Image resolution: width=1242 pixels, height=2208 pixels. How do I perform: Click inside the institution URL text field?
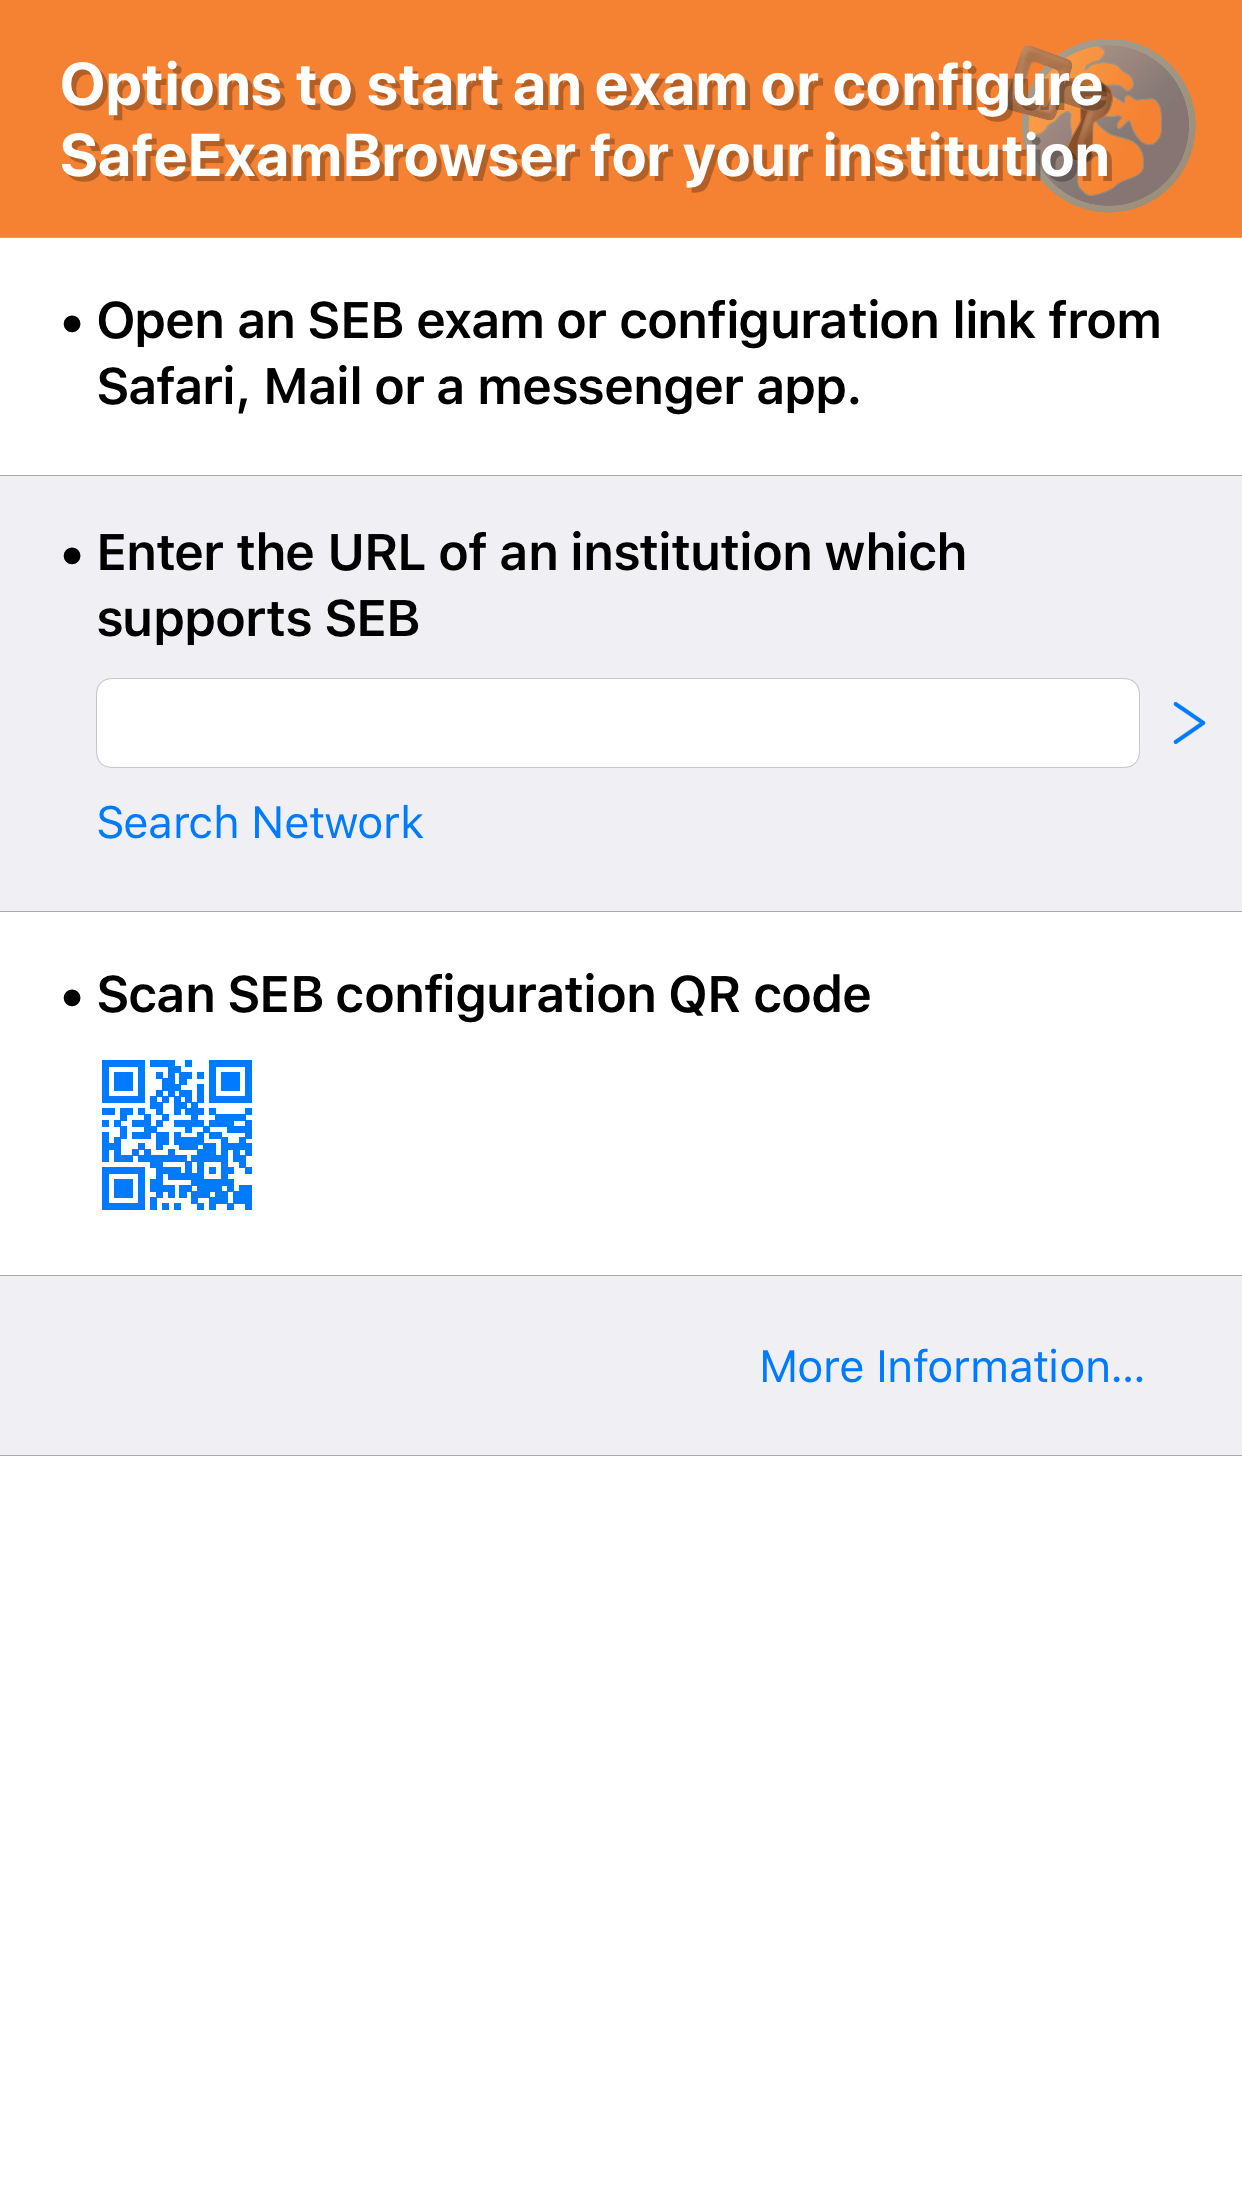(x=616, y=722)
